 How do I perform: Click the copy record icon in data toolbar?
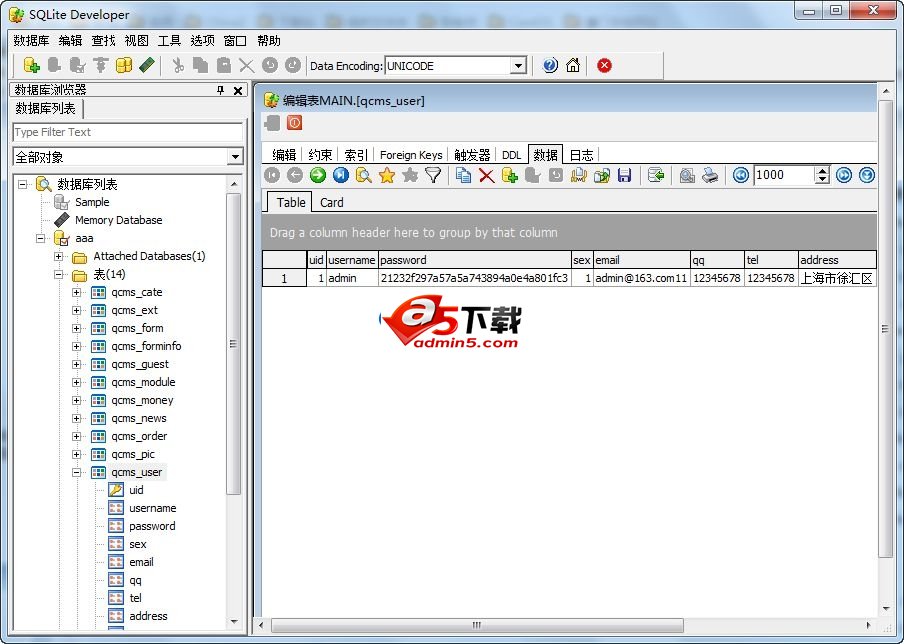click(x=463, y=175)
